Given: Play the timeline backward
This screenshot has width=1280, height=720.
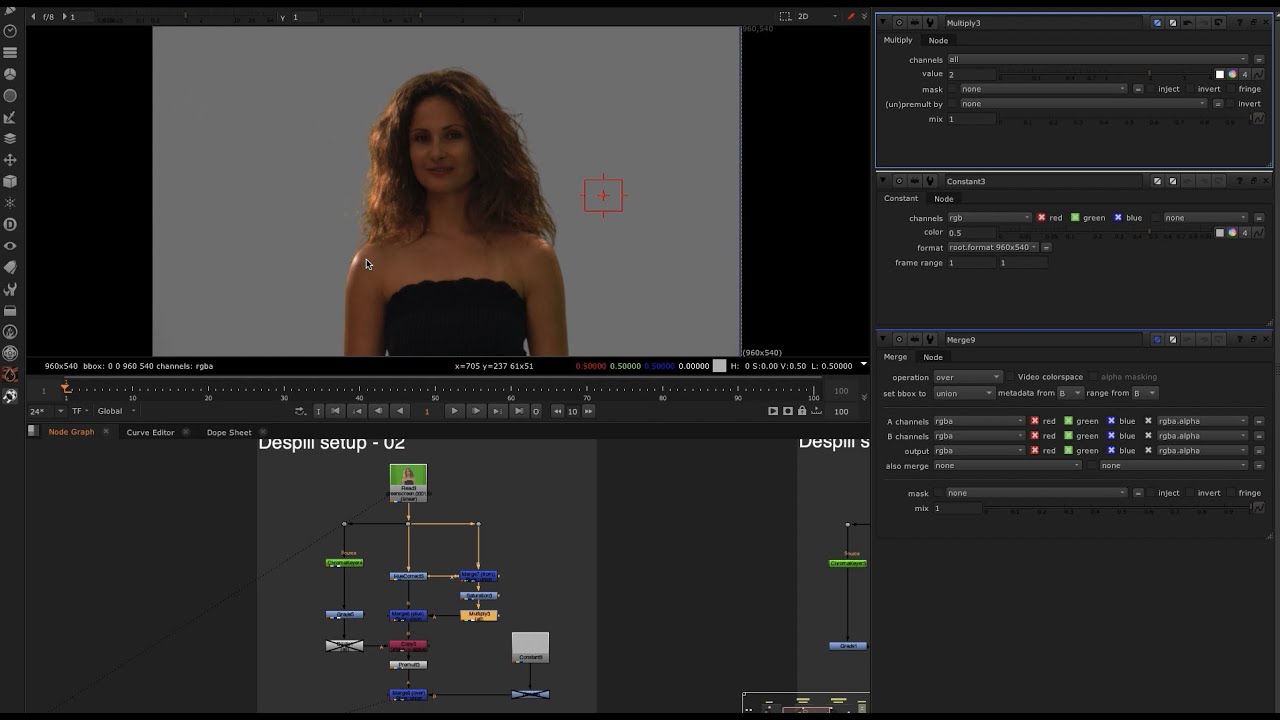Looking at the screenshot, I should (x=400, y=411).
